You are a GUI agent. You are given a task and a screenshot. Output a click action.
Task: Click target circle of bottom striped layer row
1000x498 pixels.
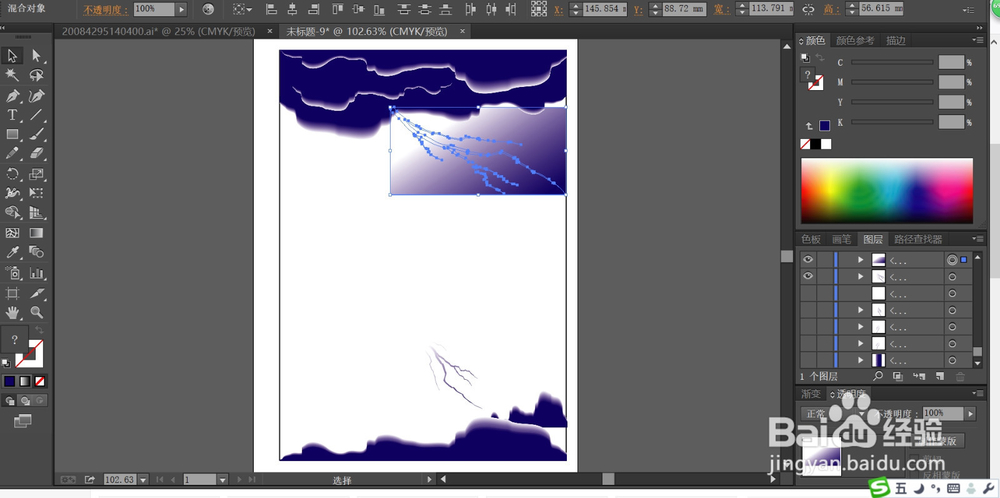(x=952, y=360)
